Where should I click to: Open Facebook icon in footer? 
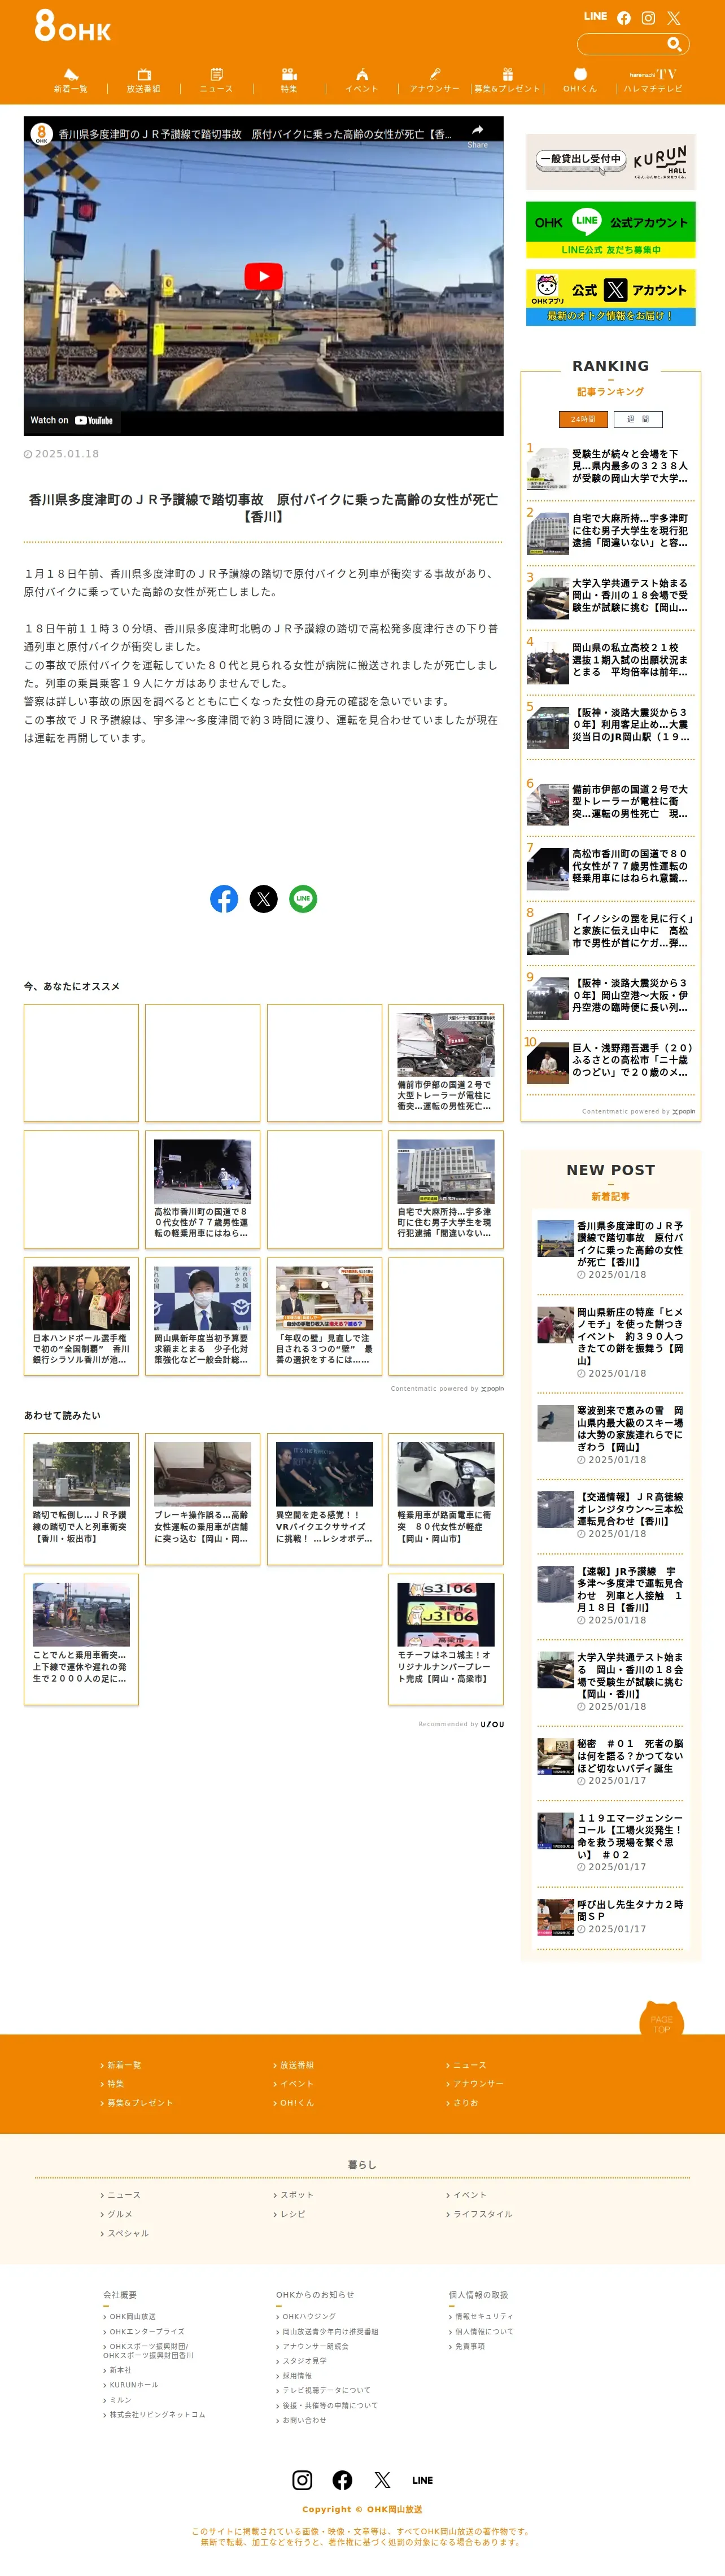pos(342,2480)
